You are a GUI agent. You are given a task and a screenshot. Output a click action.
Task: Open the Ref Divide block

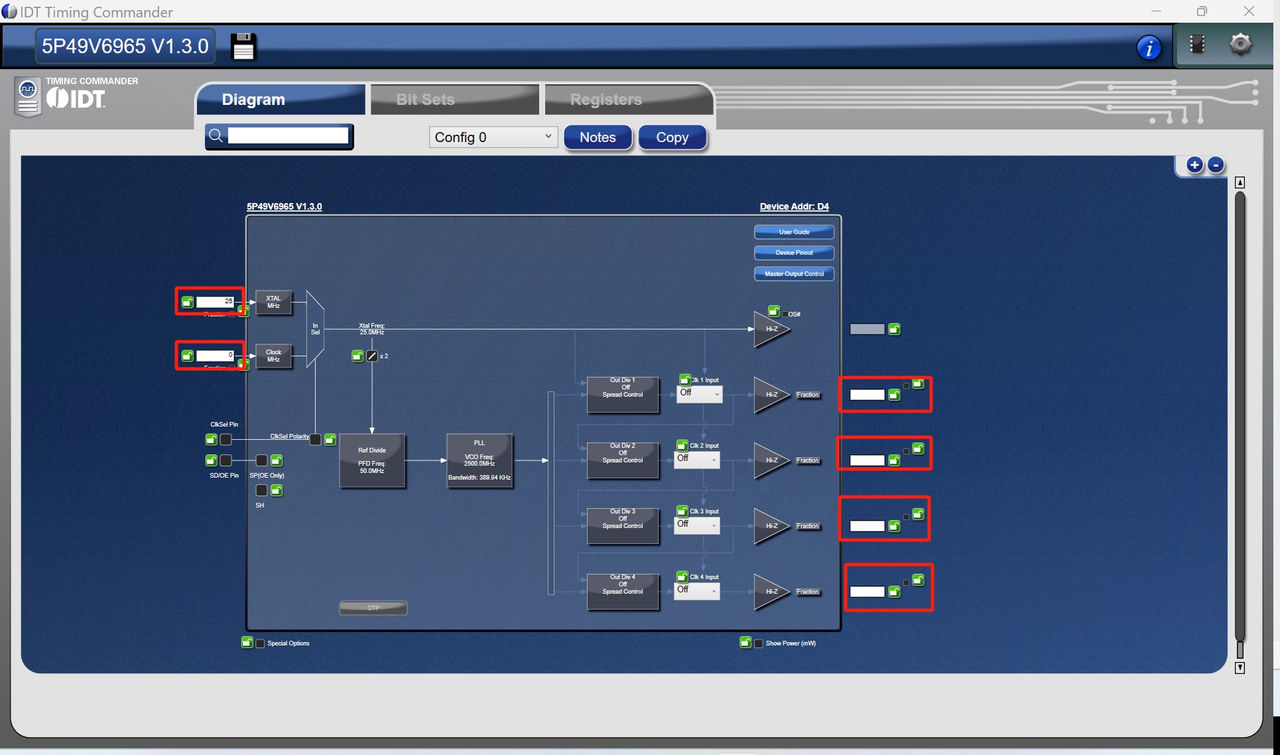[x=372, y=460]
